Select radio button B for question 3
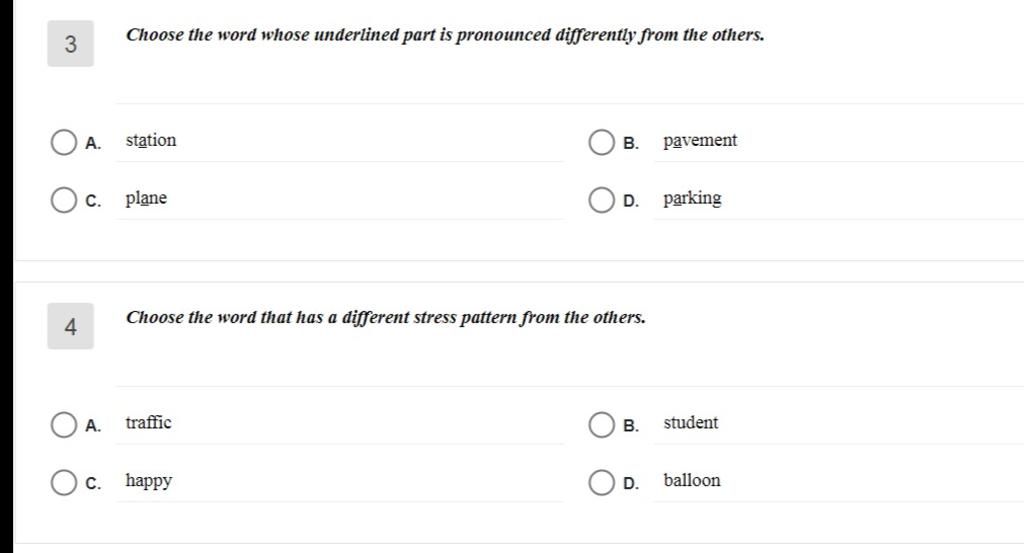The width and height of the screenshot is (1024, 553). point(601,142)
